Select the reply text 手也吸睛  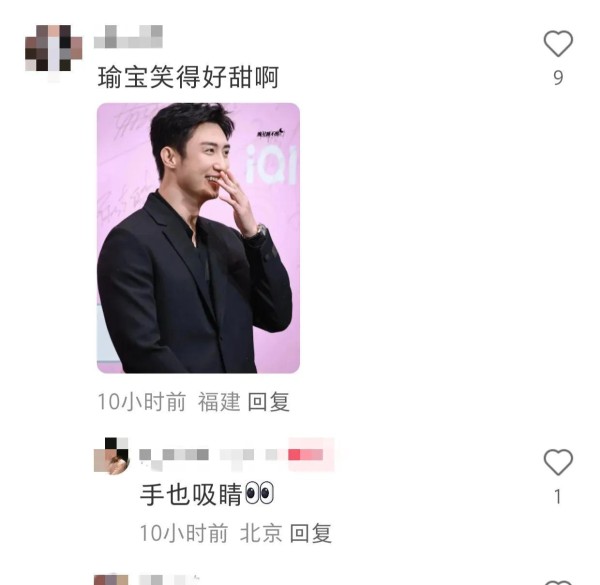[x=191, y=494]
